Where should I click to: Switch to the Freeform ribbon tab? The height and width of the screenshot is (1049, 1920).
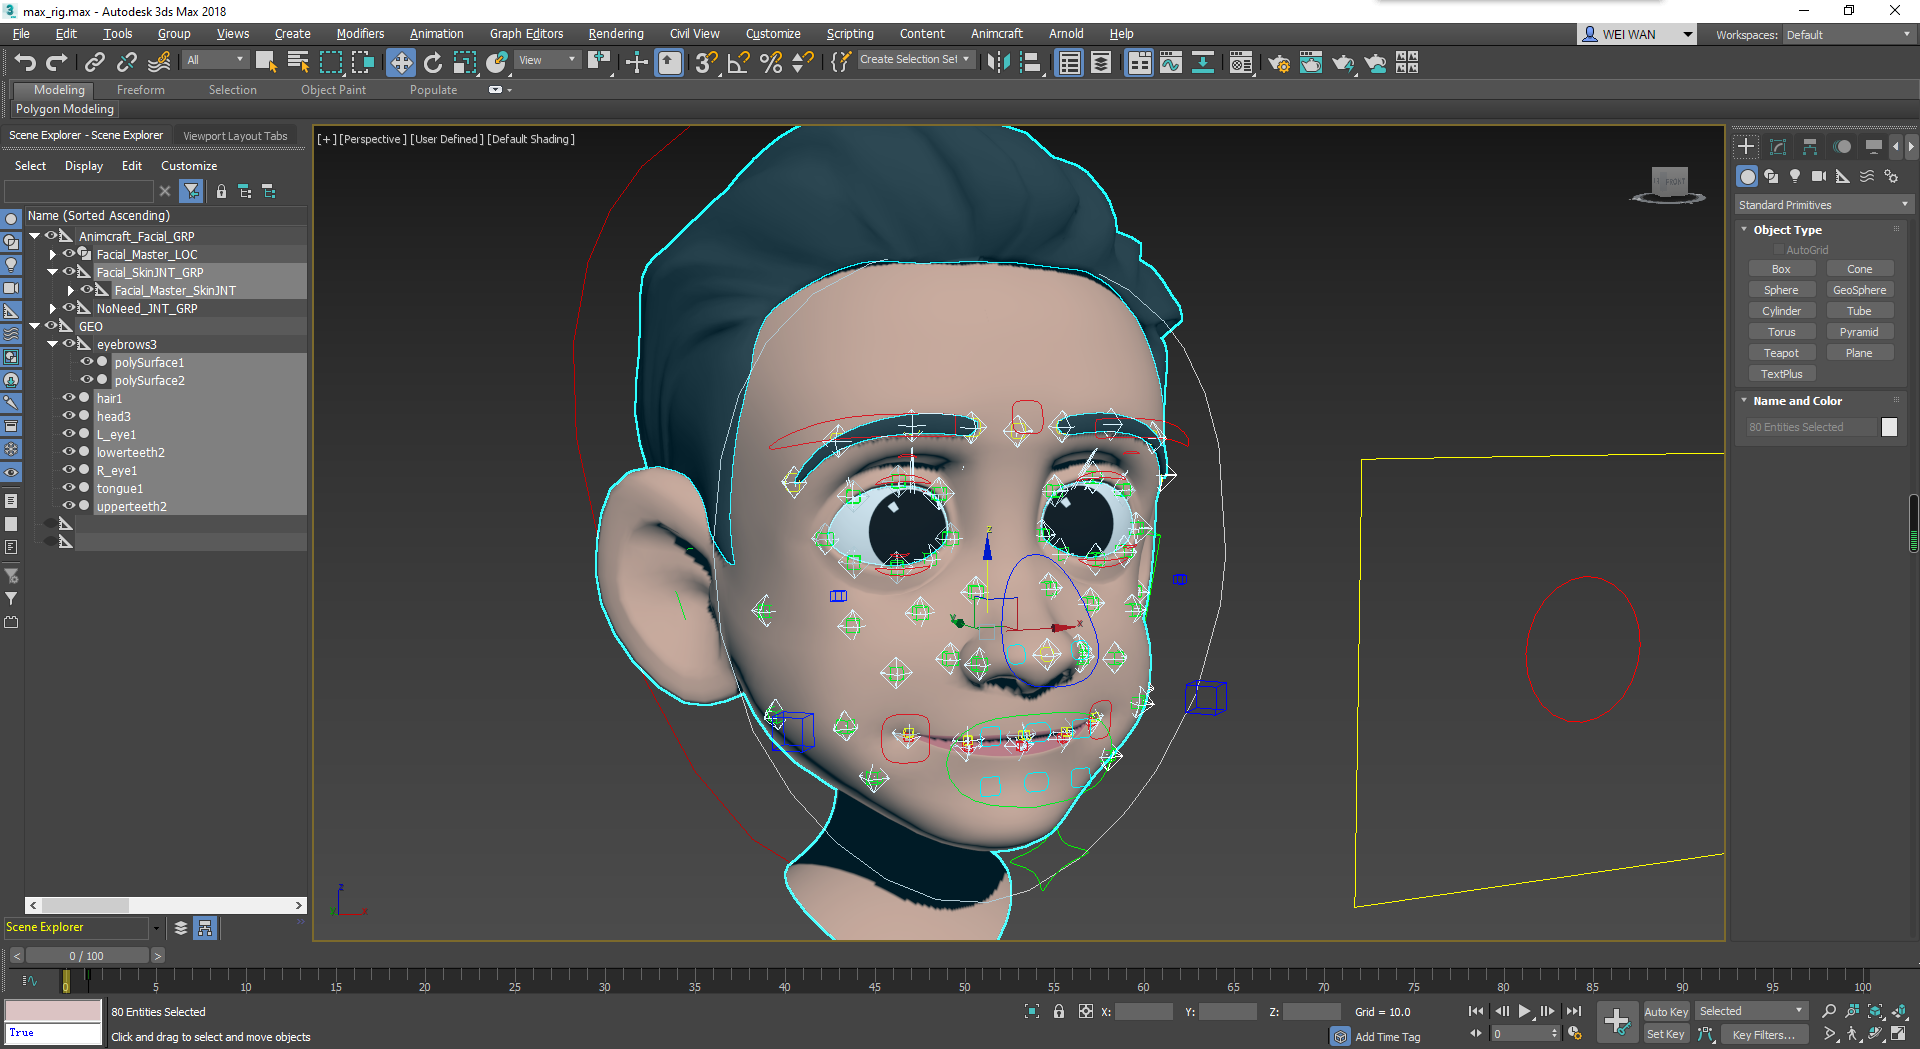tap(140, 90)
